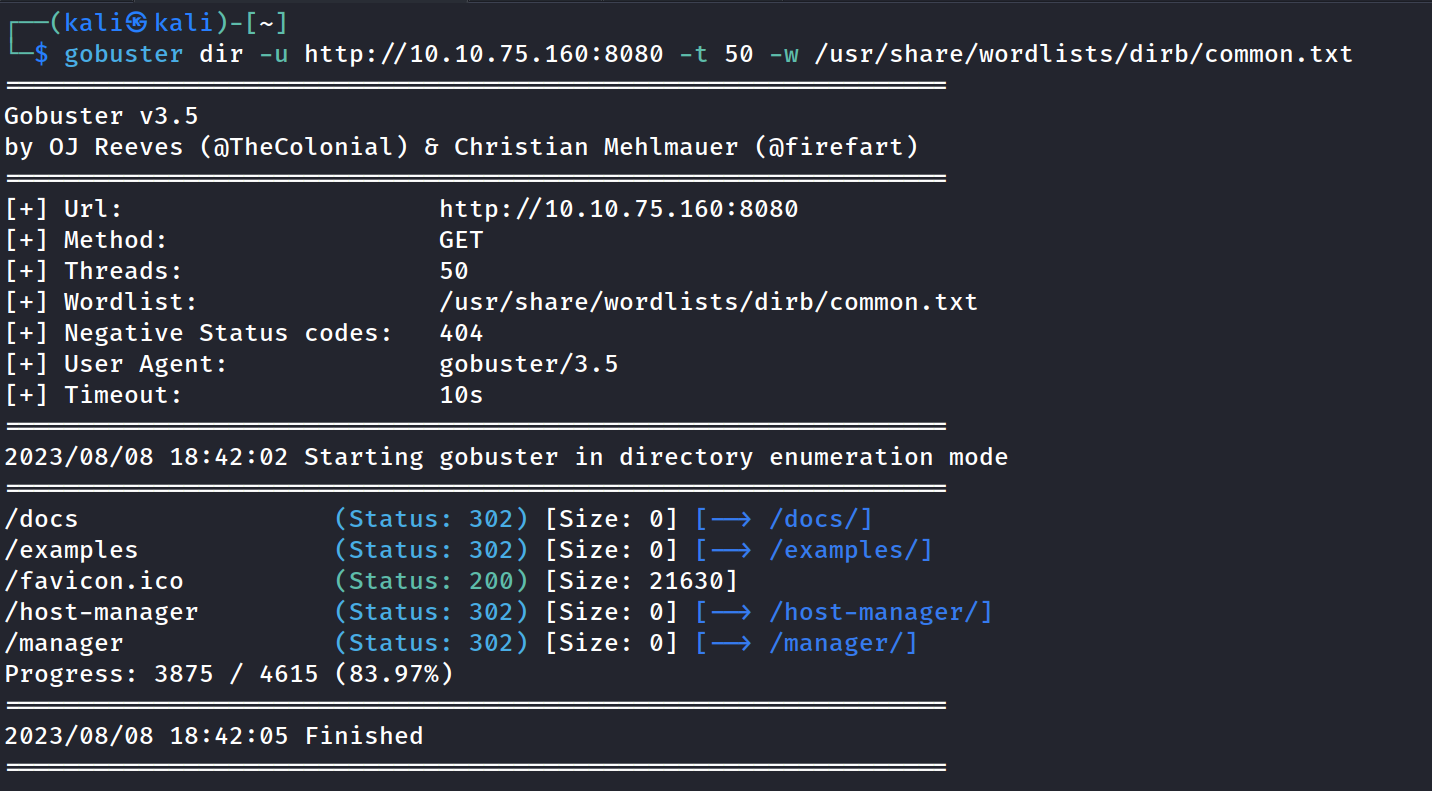Screen dimensions: 1432x791
Task: Click the gobuster command word in the prompt
Action: pyautogui.click(x=124, y=54)
